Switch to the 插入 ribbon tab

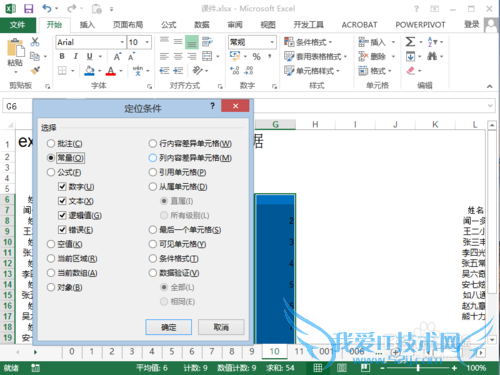(x=87, y=25)
